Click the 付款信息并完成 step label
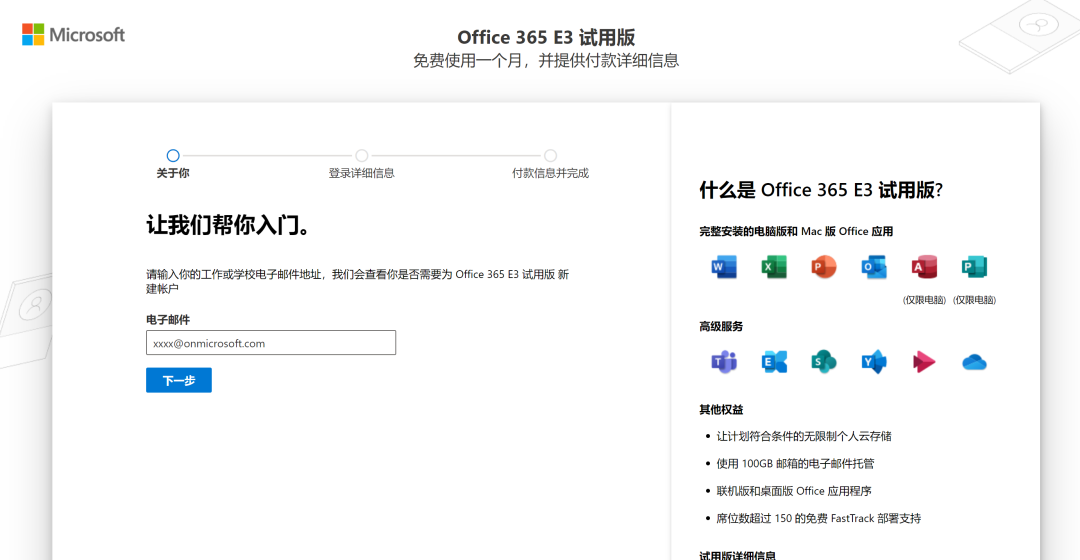1080x560 pixels. coord(550,173)
